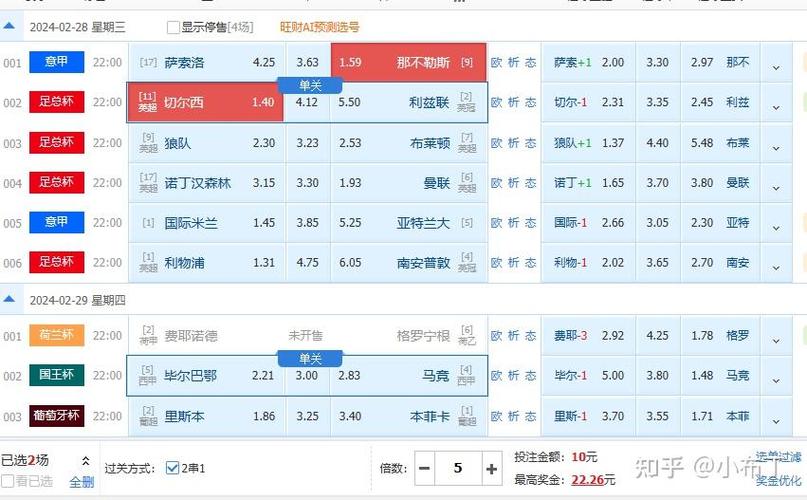This screenshot has width=807, height=500.
Task: Decrease the multiplier with minus button
Action: 425,469
